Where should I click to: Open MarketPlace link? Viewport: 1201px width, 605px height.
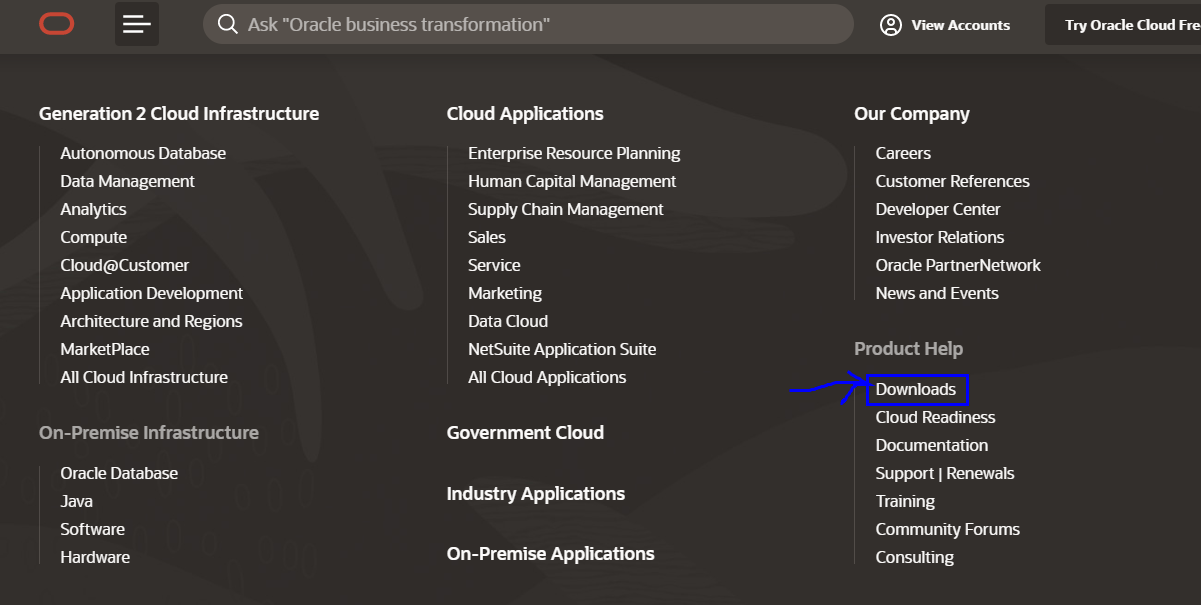click(105, 349)
